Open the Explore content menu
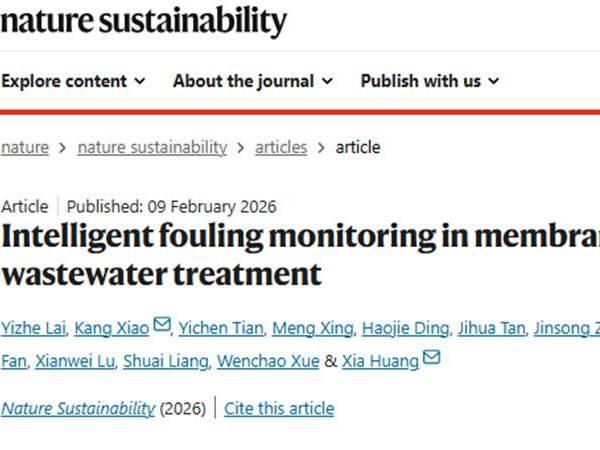This screenshot has width=600, height=450. click(65, 81)
